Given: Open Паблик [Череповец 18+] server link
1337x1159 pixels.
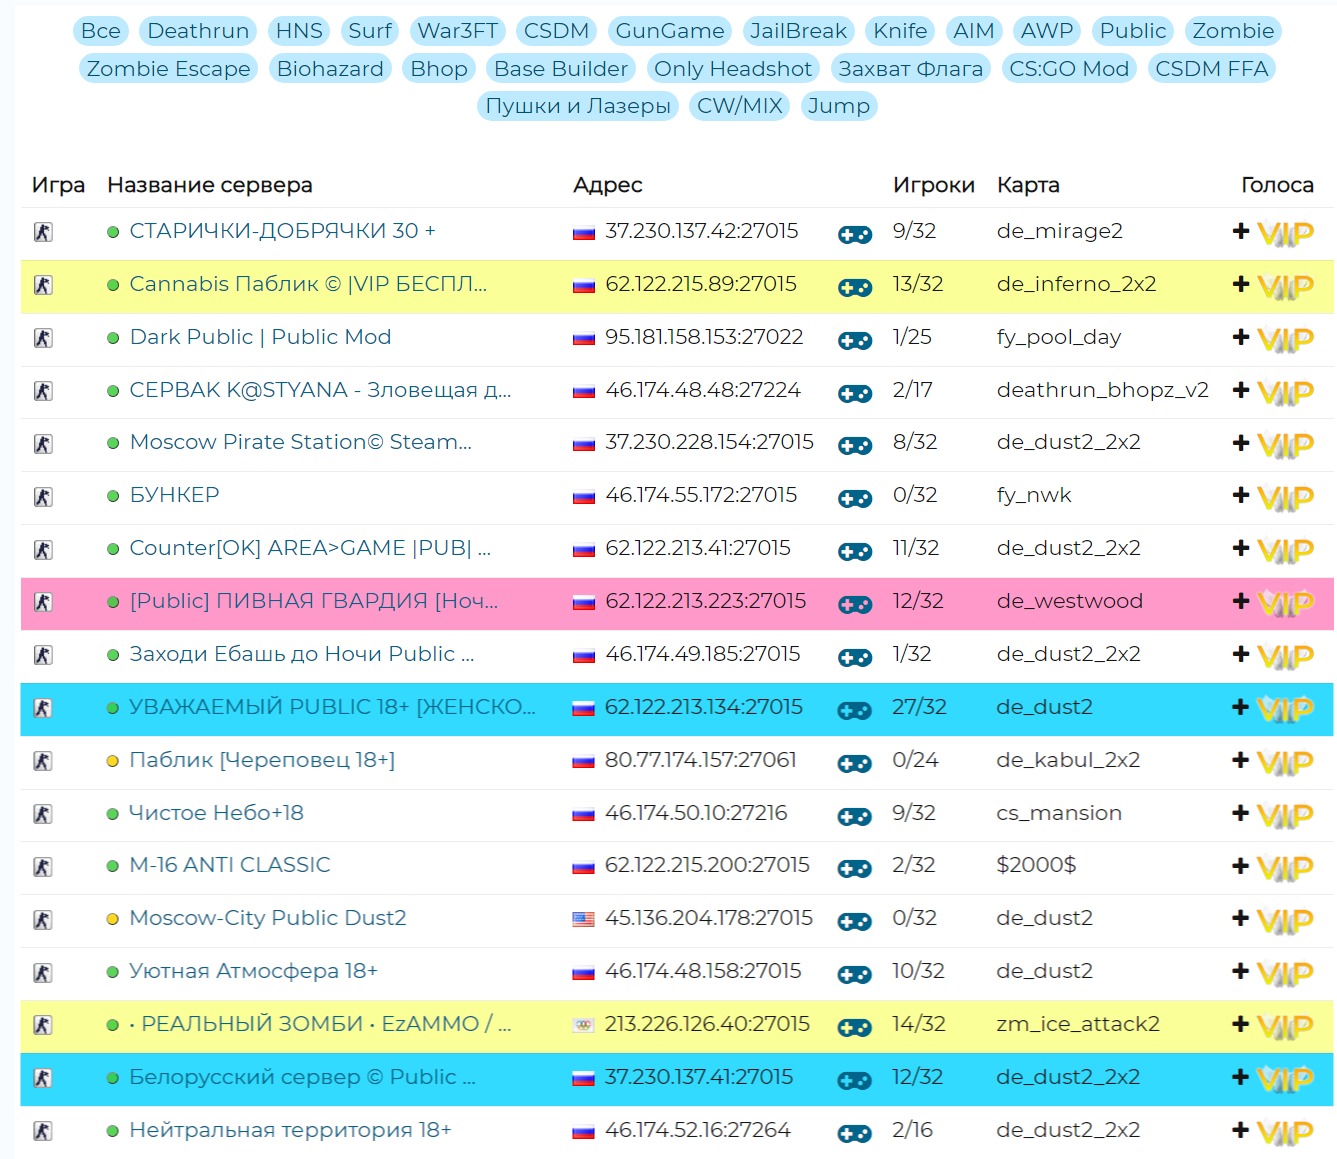Looking at the screenshot, I should point(262,760).
